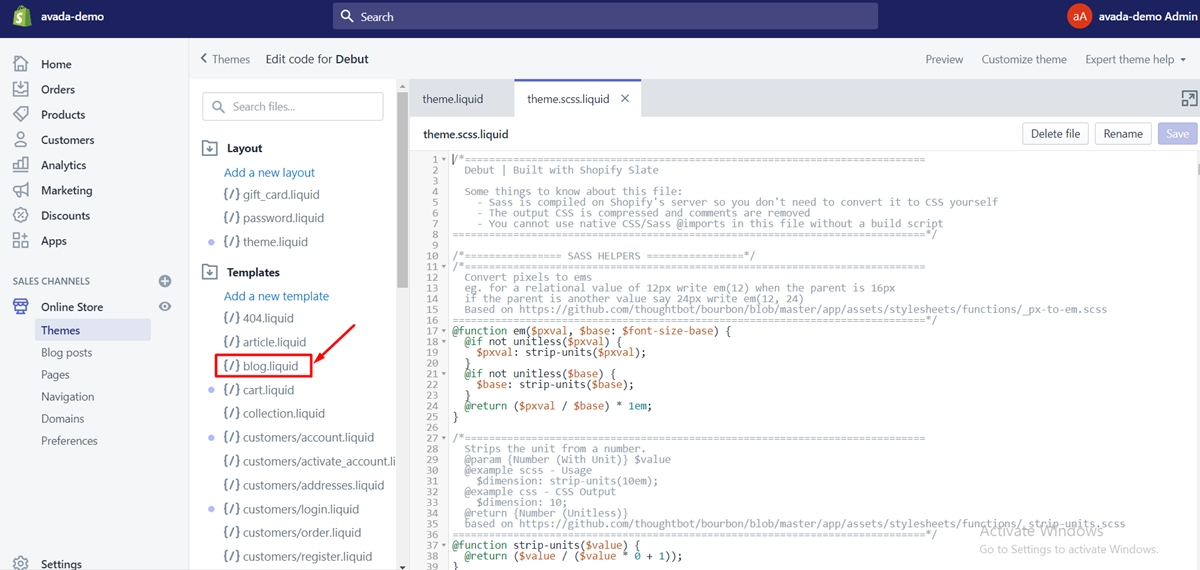Click Customize theme

(x=1024, y=59)
